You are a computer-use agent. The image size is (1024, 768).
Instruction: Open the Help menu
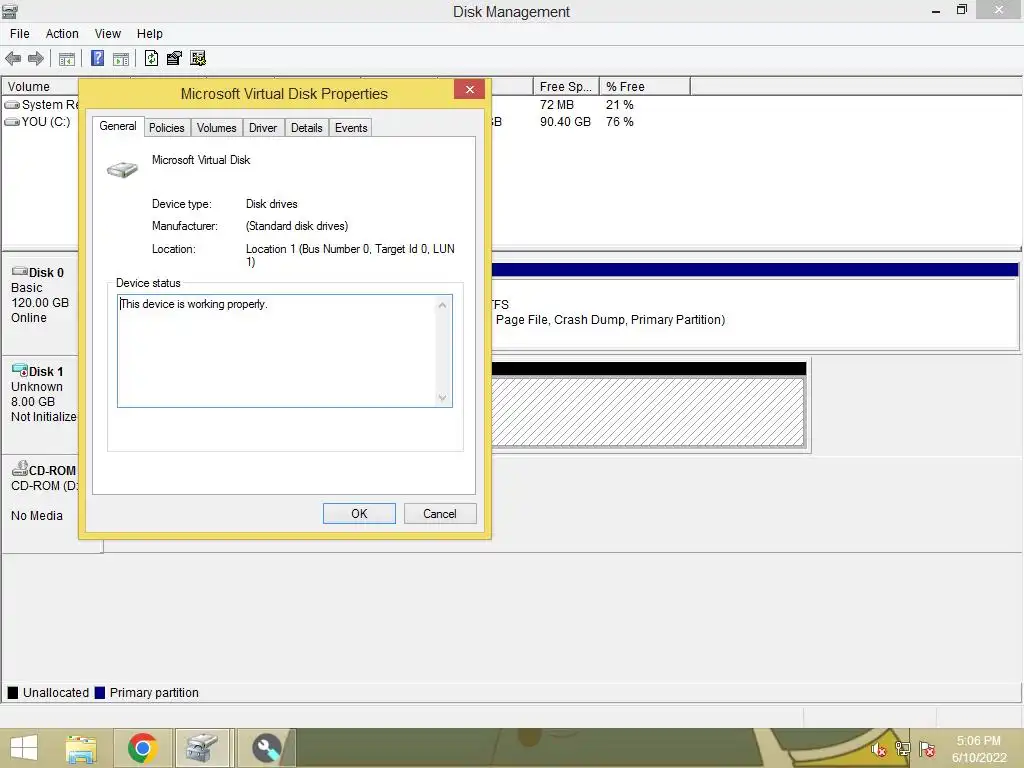pyautogui.click(x=150, y=34)
